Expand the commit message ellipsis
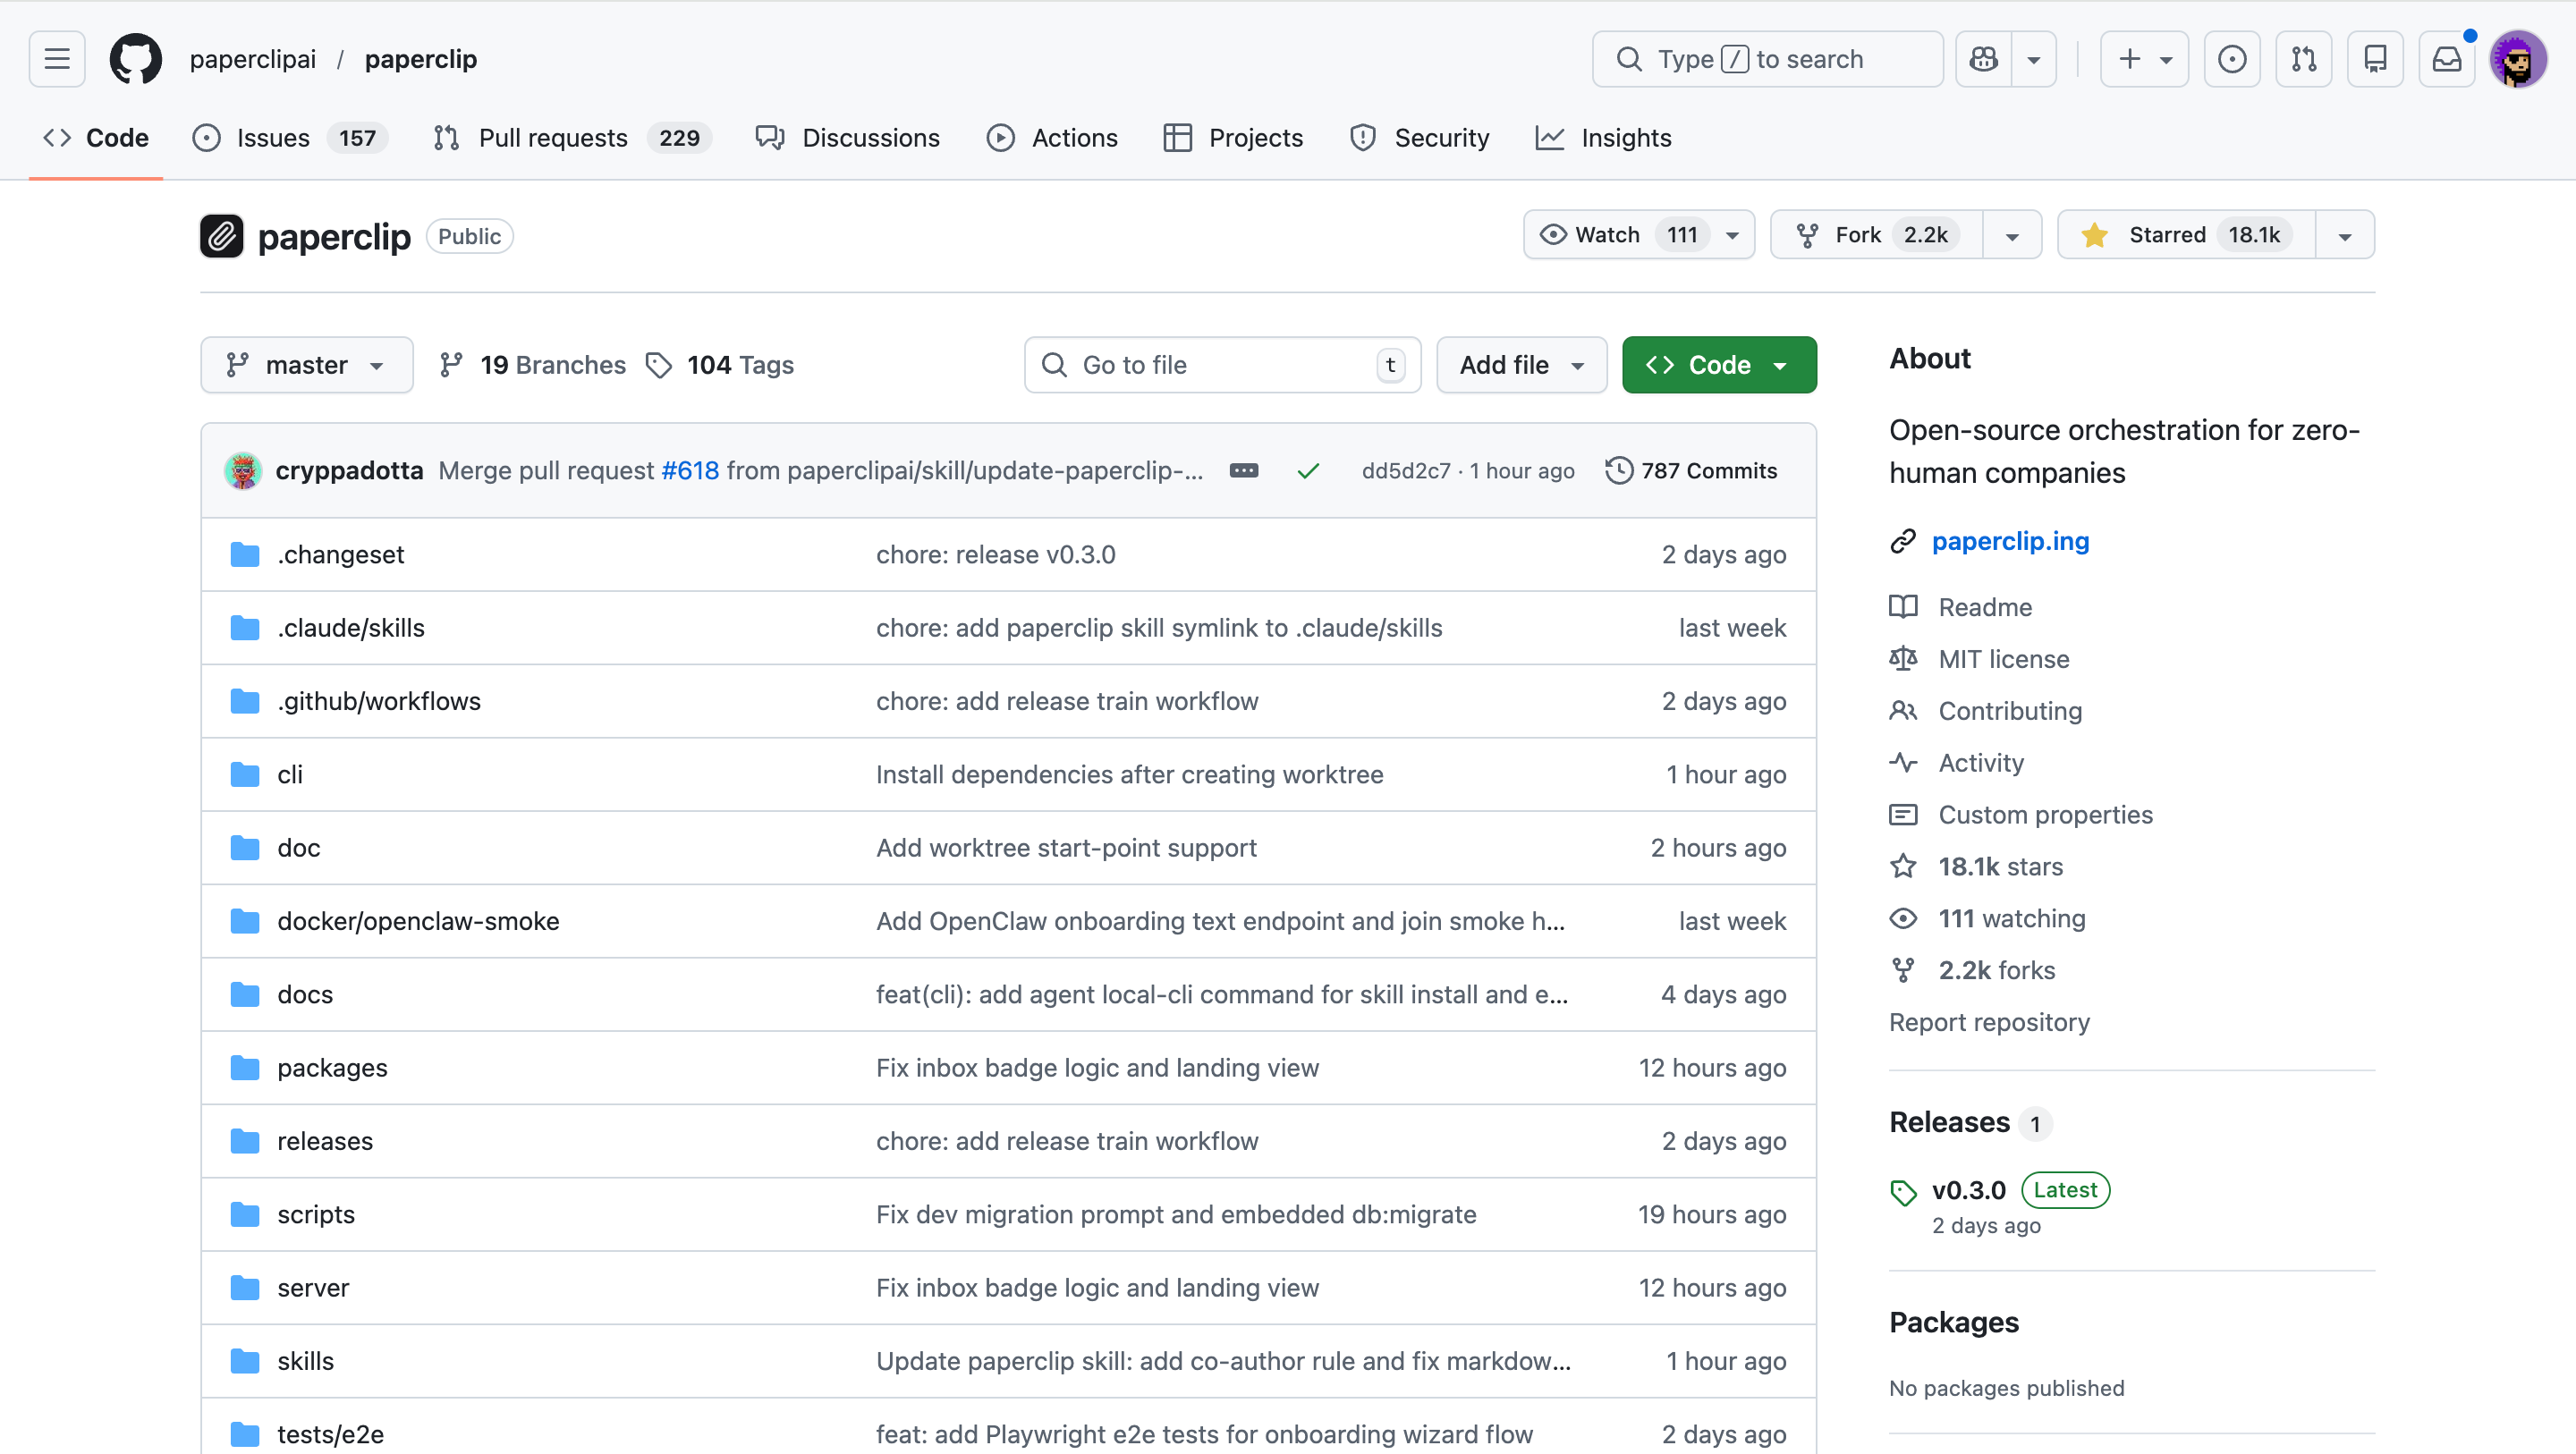 [1243, 471]
